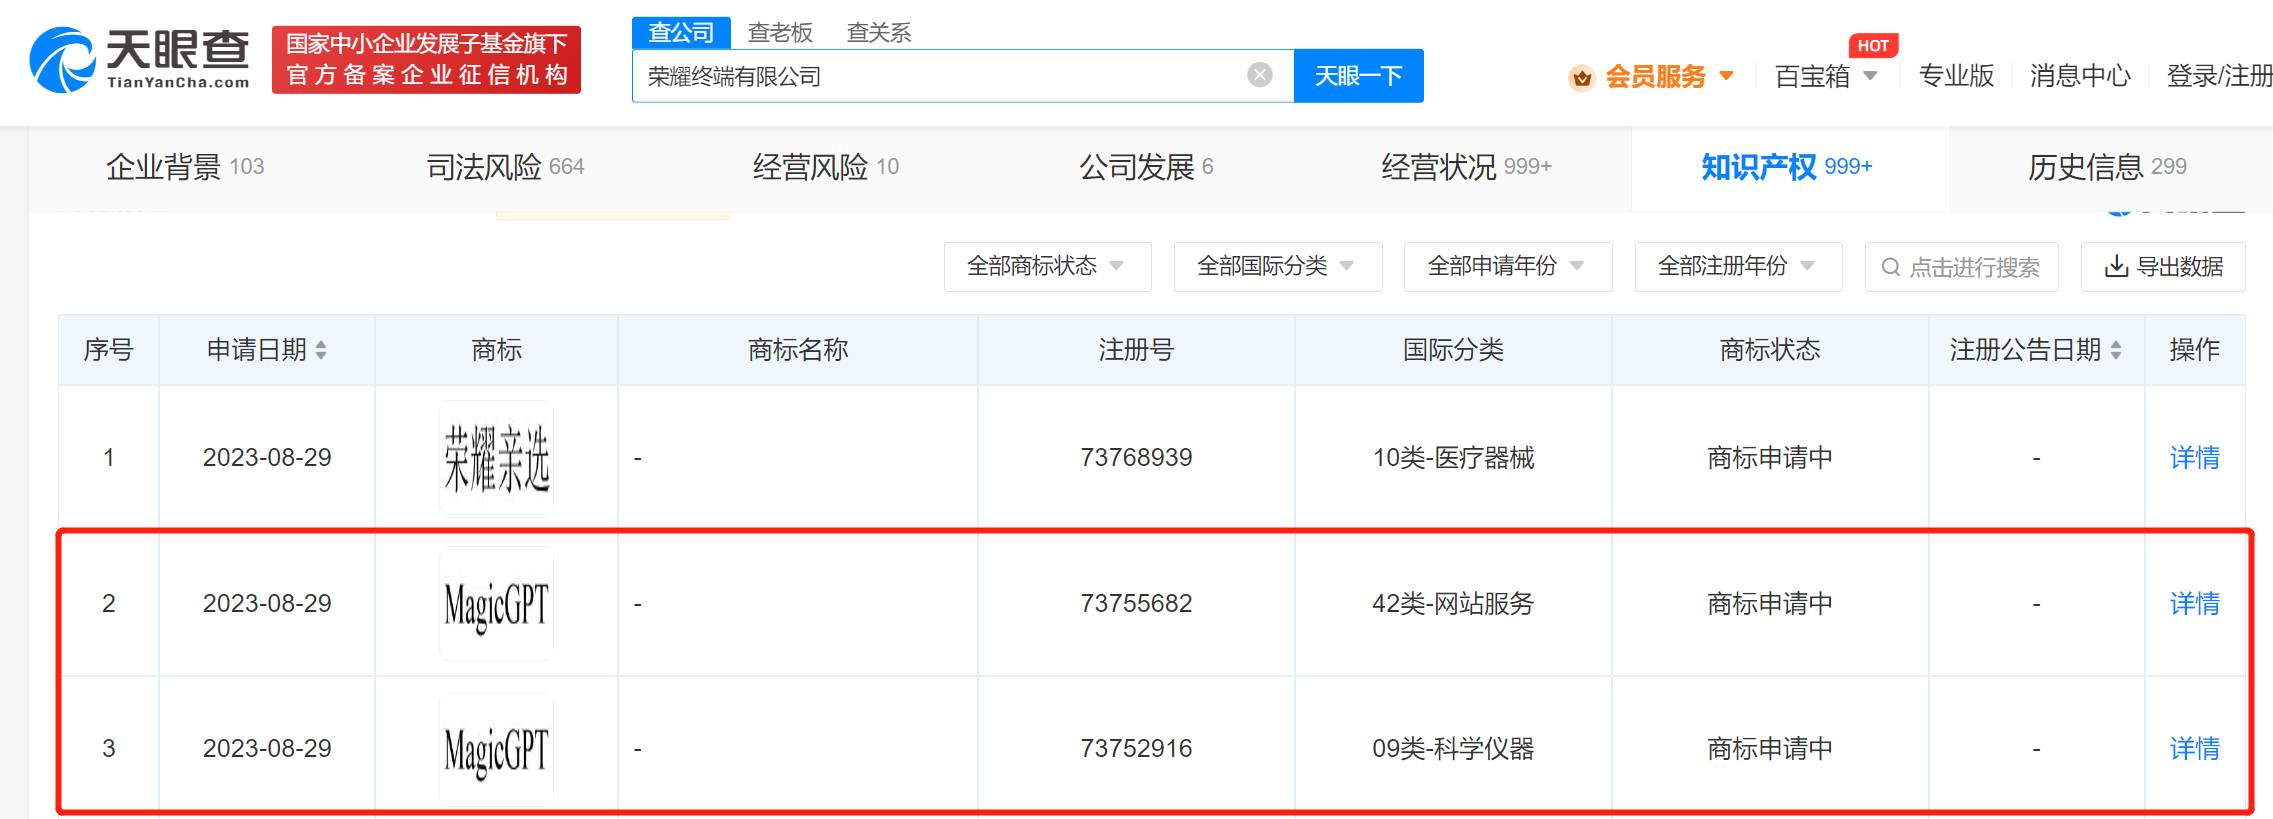Image resolution: width=2273 pixels, height=819 pixels.
Task: Click the 2023-08-29 date in row 1
Action: point(267,458)
